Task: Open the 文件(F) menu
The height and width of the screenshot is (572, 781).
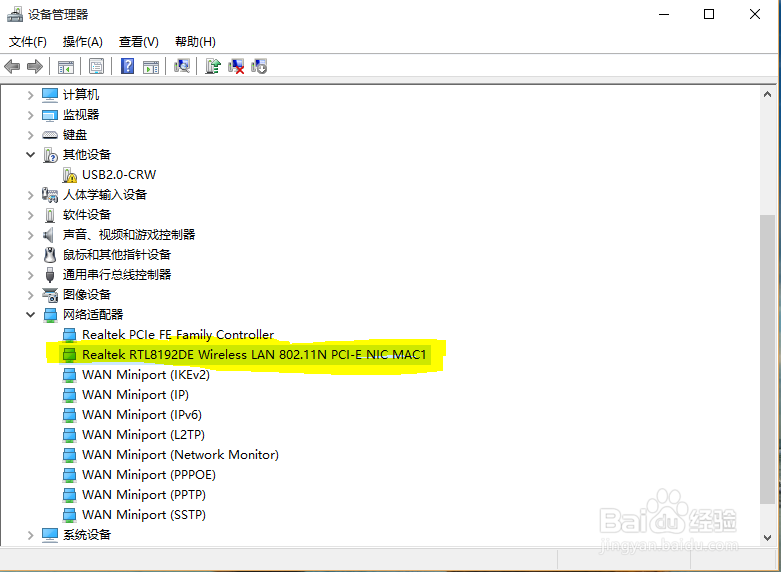Action: point(28,42)
